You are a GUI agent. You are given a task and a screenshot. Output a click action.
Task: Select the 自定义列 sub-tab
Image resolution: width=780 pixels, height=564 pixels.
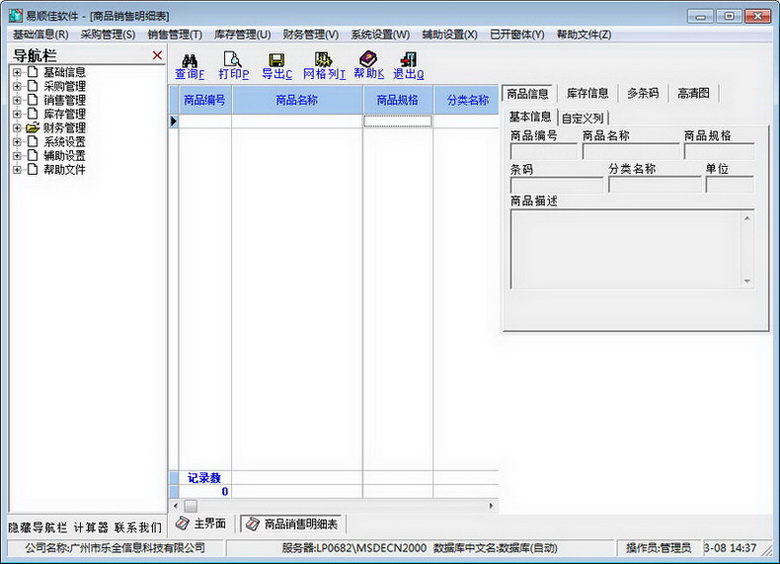(x=582, y=118)
